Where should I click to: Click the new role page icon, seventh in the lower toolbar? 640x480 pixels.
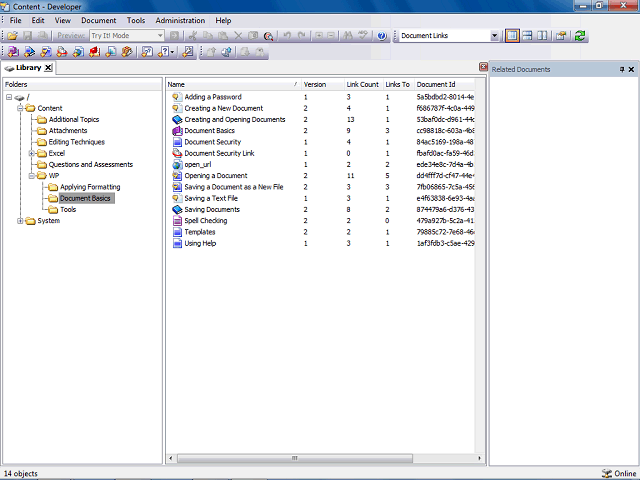111,52
